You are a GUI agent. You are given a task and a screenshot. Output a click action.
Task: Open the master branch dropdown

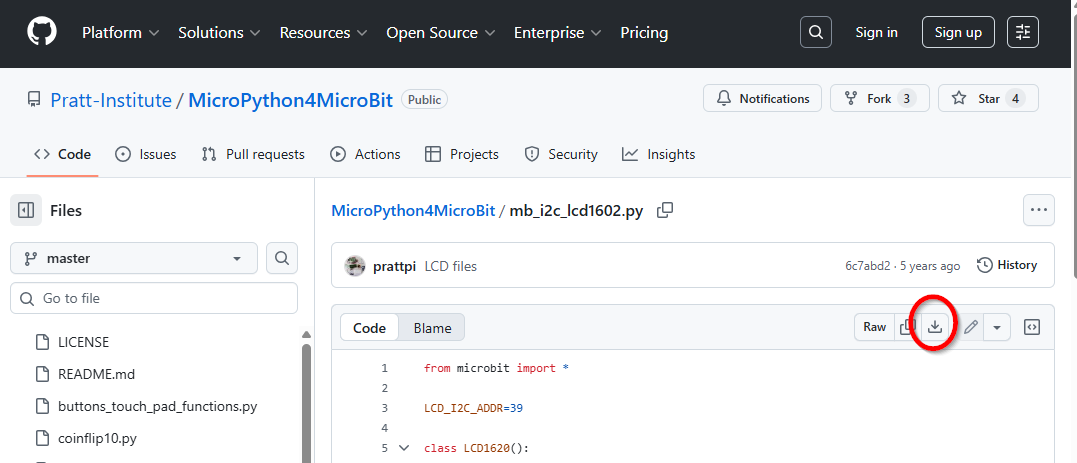[134, 258]
